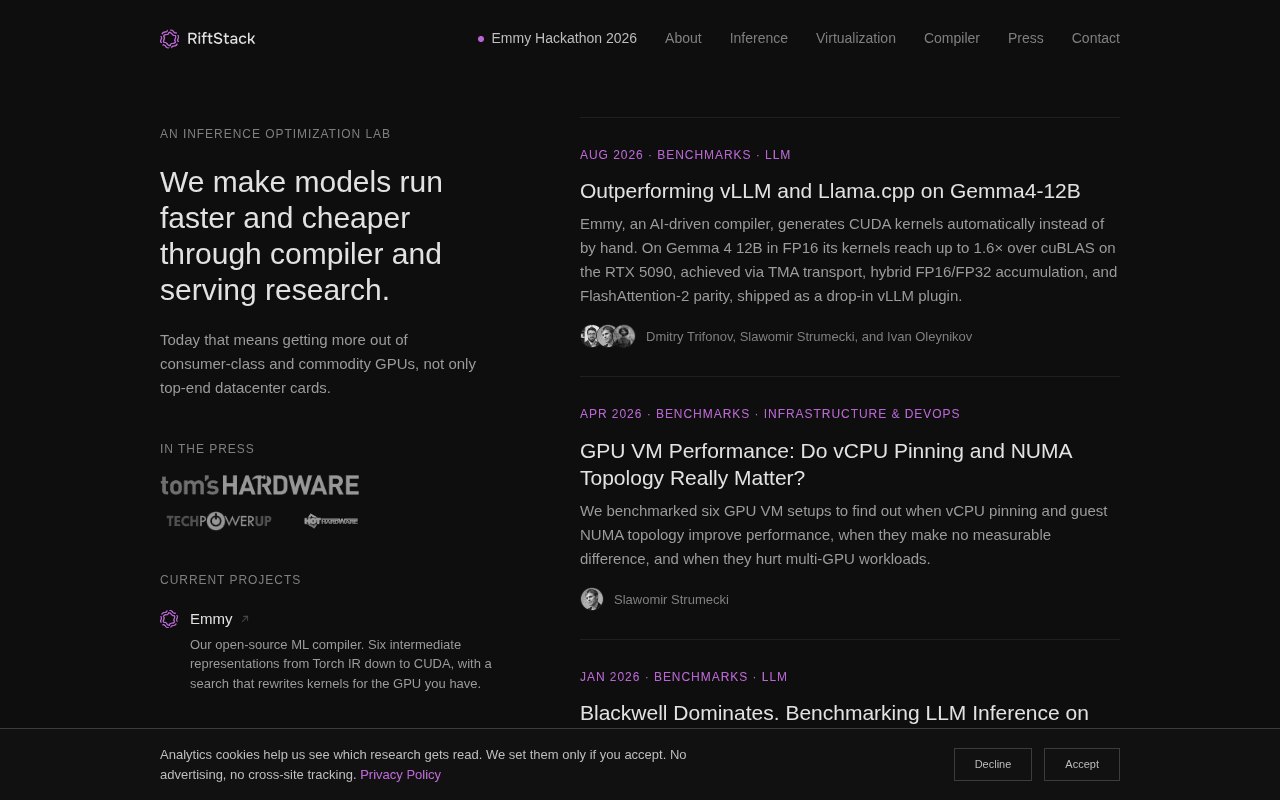This screenshot has height=800, width=1280.
Task: Open Blackwell Dominates article title
Action: (834, 713)
